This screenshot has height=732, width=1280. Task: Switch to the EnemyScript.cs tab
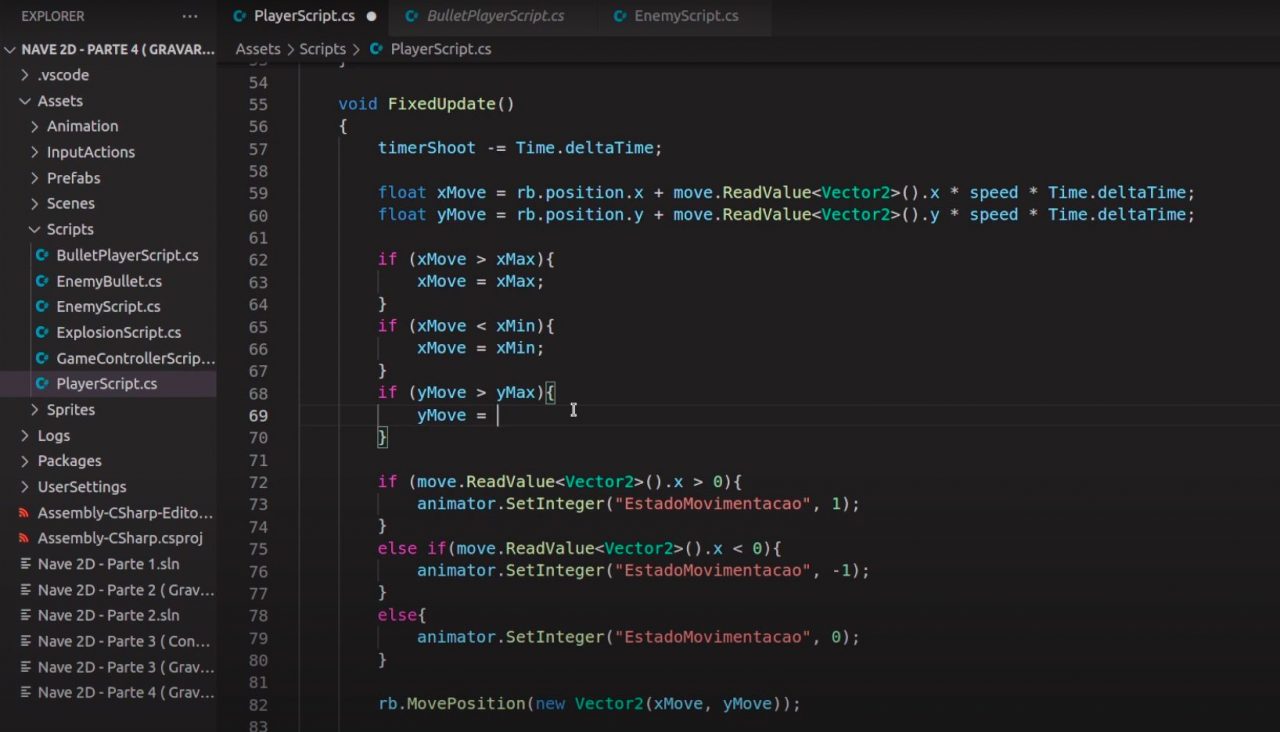pyautogui.click(x=686, y=16)
